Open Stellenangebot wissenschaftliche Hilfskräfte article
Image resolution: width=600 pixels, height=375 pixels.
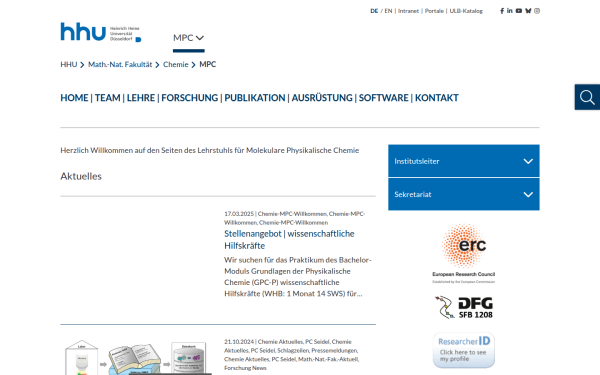click(289, 240)
